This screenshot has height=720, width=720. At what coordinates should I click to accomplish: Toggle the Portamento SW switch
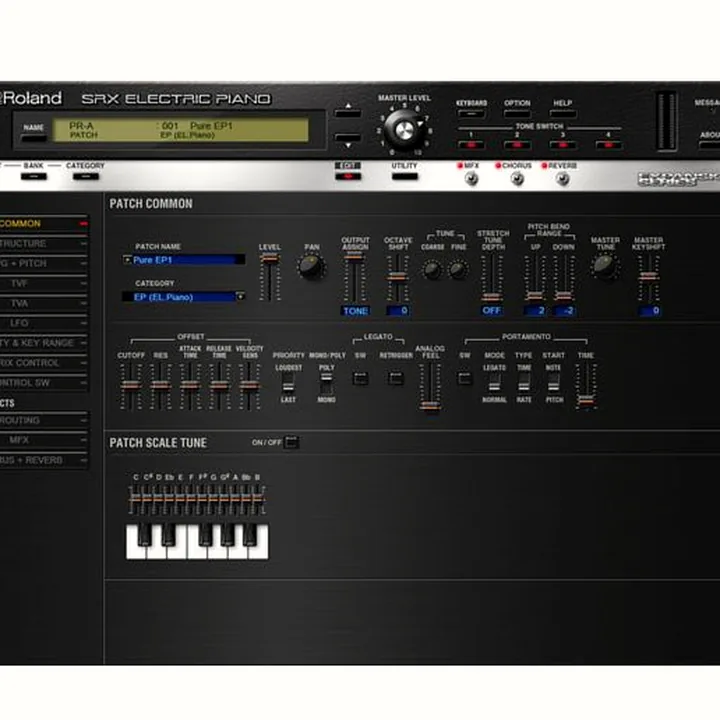pyautogui.click(x=465, y=378)
